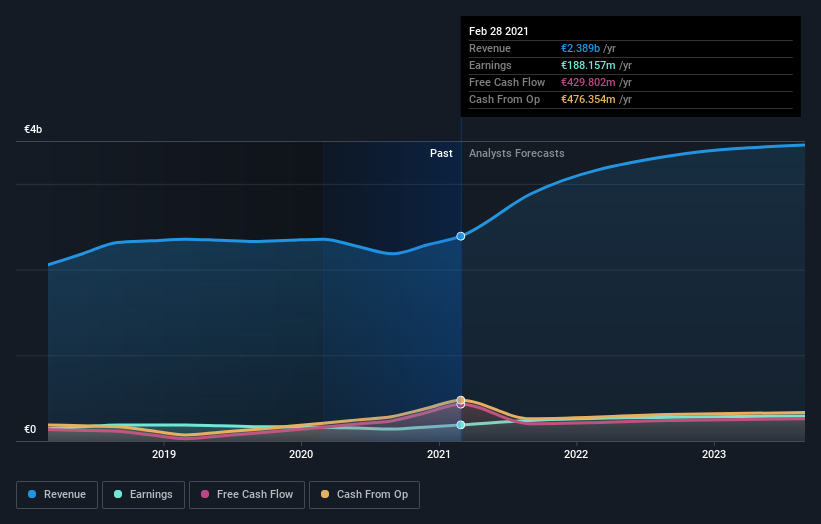Click the blue Revenue legend dot
821x524 pixels.
click(x=32, y=494)
